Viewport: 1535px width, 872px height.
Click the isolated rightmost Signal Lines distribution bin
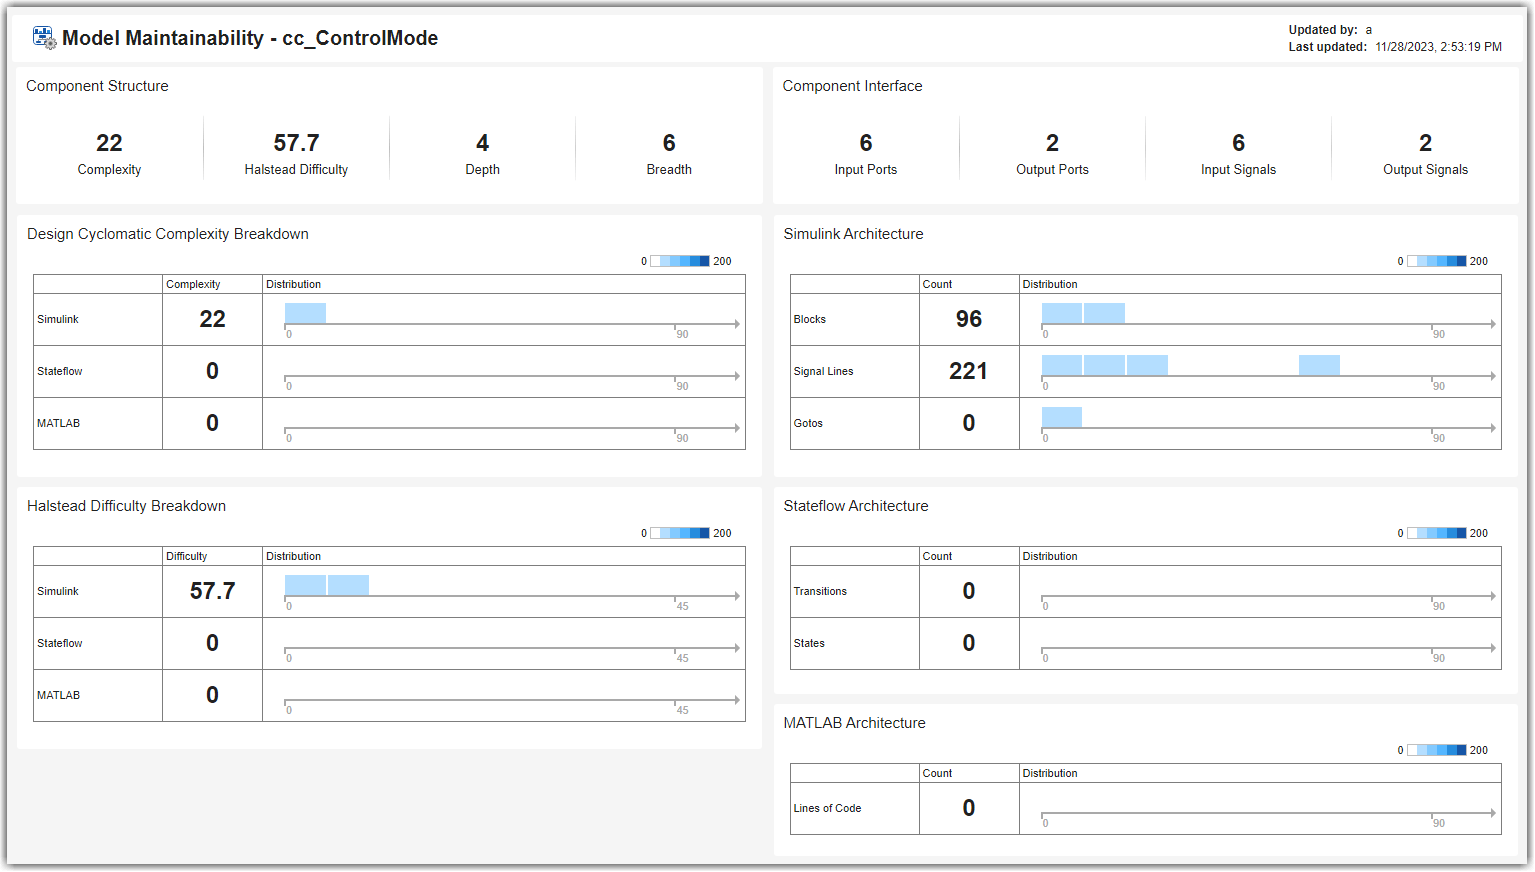point(1319,365)
